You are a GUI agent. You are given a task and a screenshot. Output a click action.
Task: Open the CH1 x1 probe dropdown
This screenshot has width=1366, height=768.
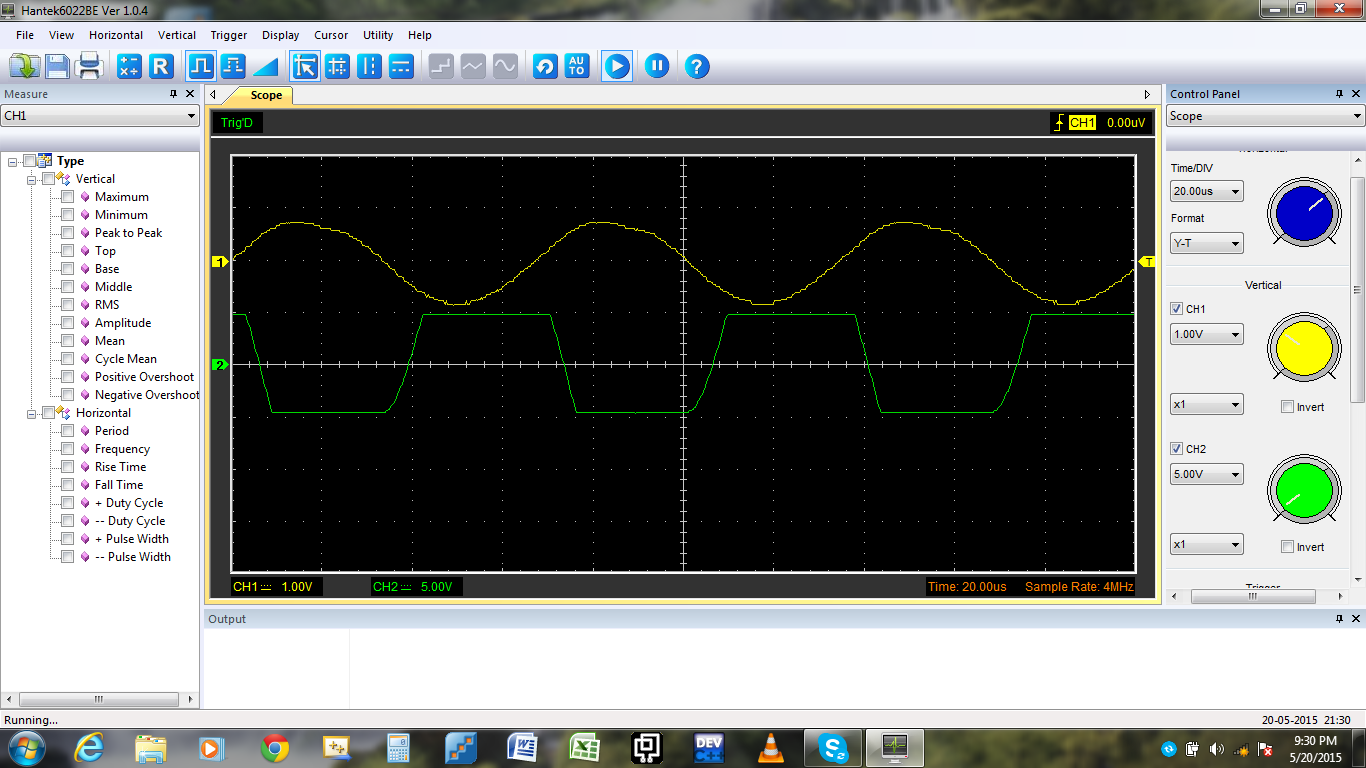coord(1207,405)
